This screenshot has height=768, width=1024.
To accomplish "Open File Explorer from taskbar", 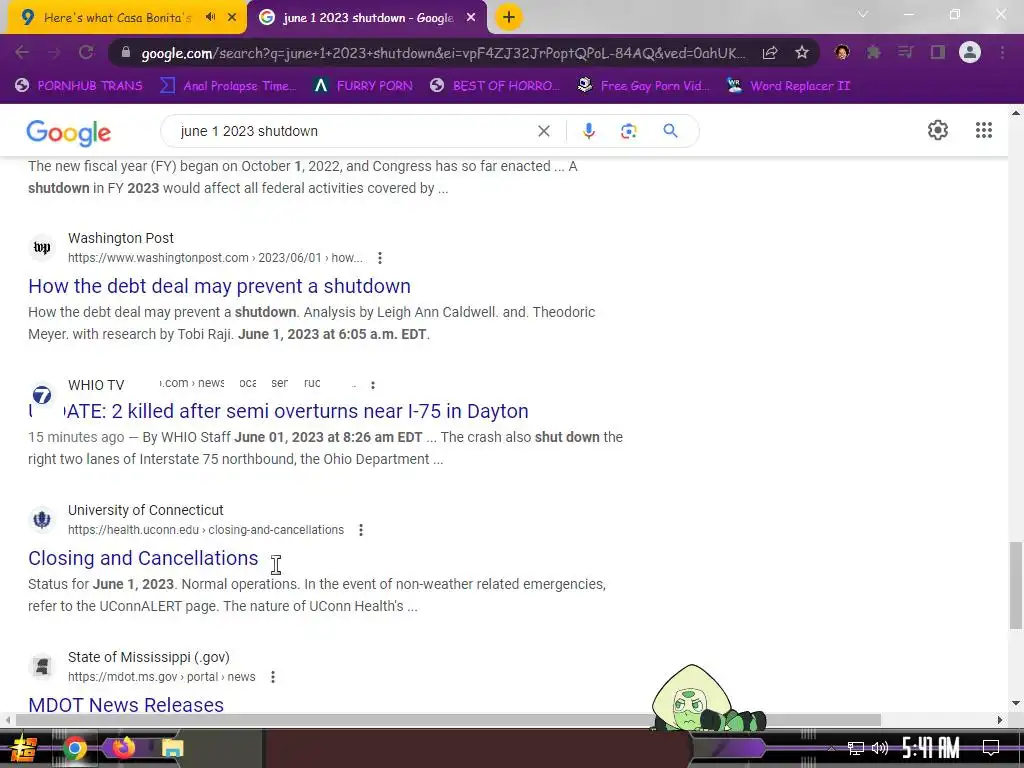I will (172, 748).
